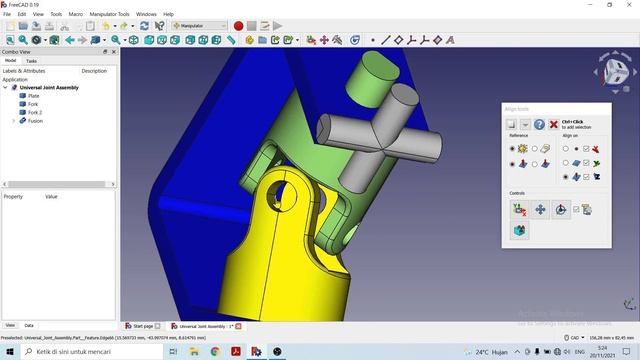The image size is (640, 360).
Task: Toggle the green Y axis checkbox
Action: pyautogui.click(x=586, y=163)
